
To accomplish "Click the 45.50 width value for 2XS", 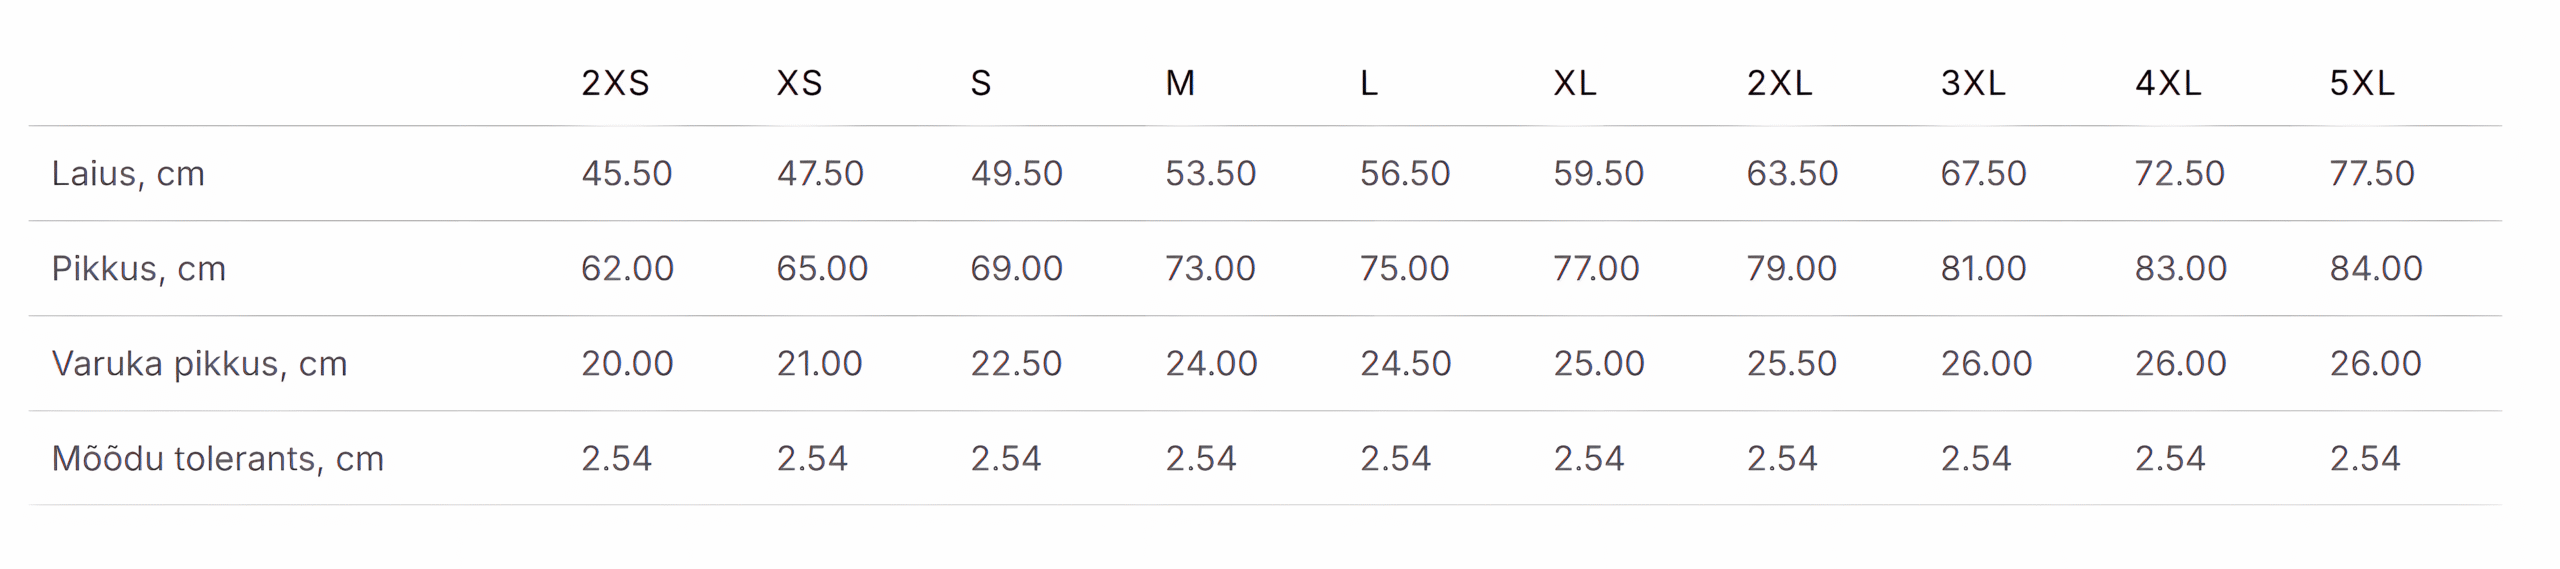I will click(x=626, y=174).
